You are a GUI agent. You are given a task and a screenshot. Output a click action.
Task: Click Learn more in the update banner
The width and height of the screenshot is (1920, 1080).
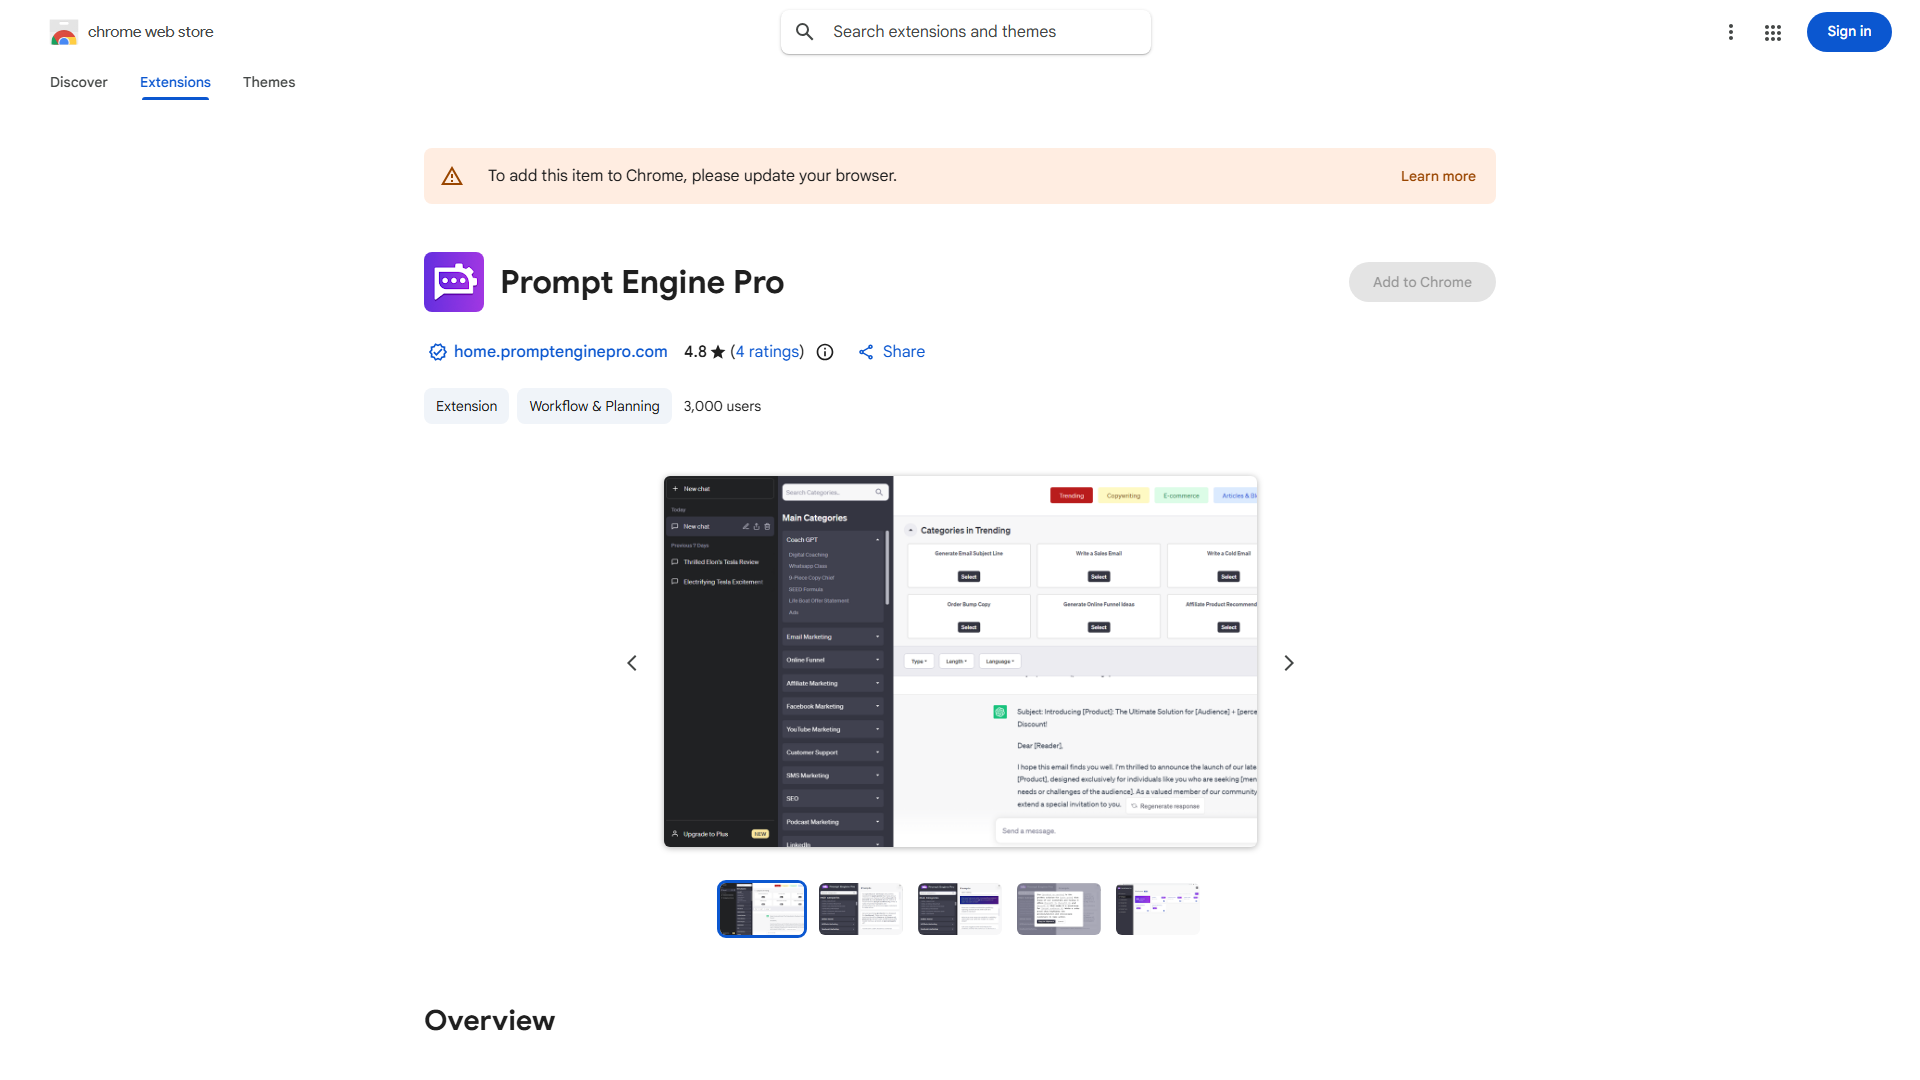(1438, 176)
